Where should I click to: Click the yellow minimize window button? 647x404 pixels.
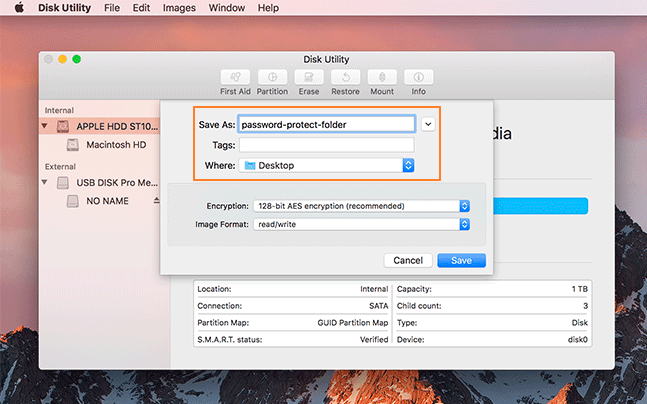pyautogui.click(x=62, y=59)
